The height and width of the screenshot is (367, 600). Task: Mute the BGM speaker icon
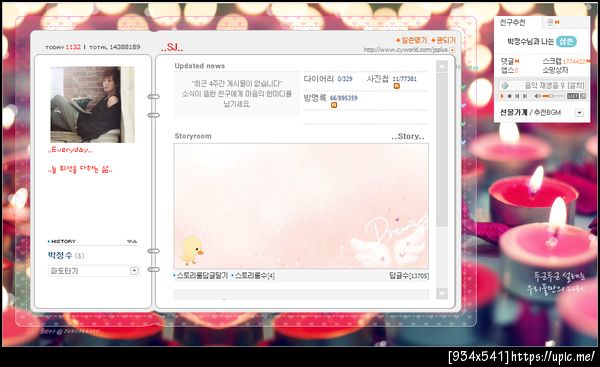coord(537,96)
